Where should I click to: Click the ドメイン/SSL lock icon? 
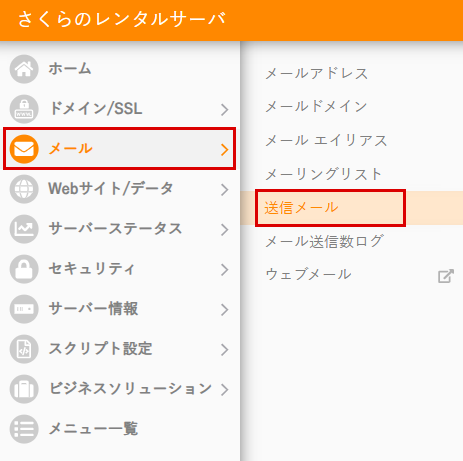click(24, 109)
